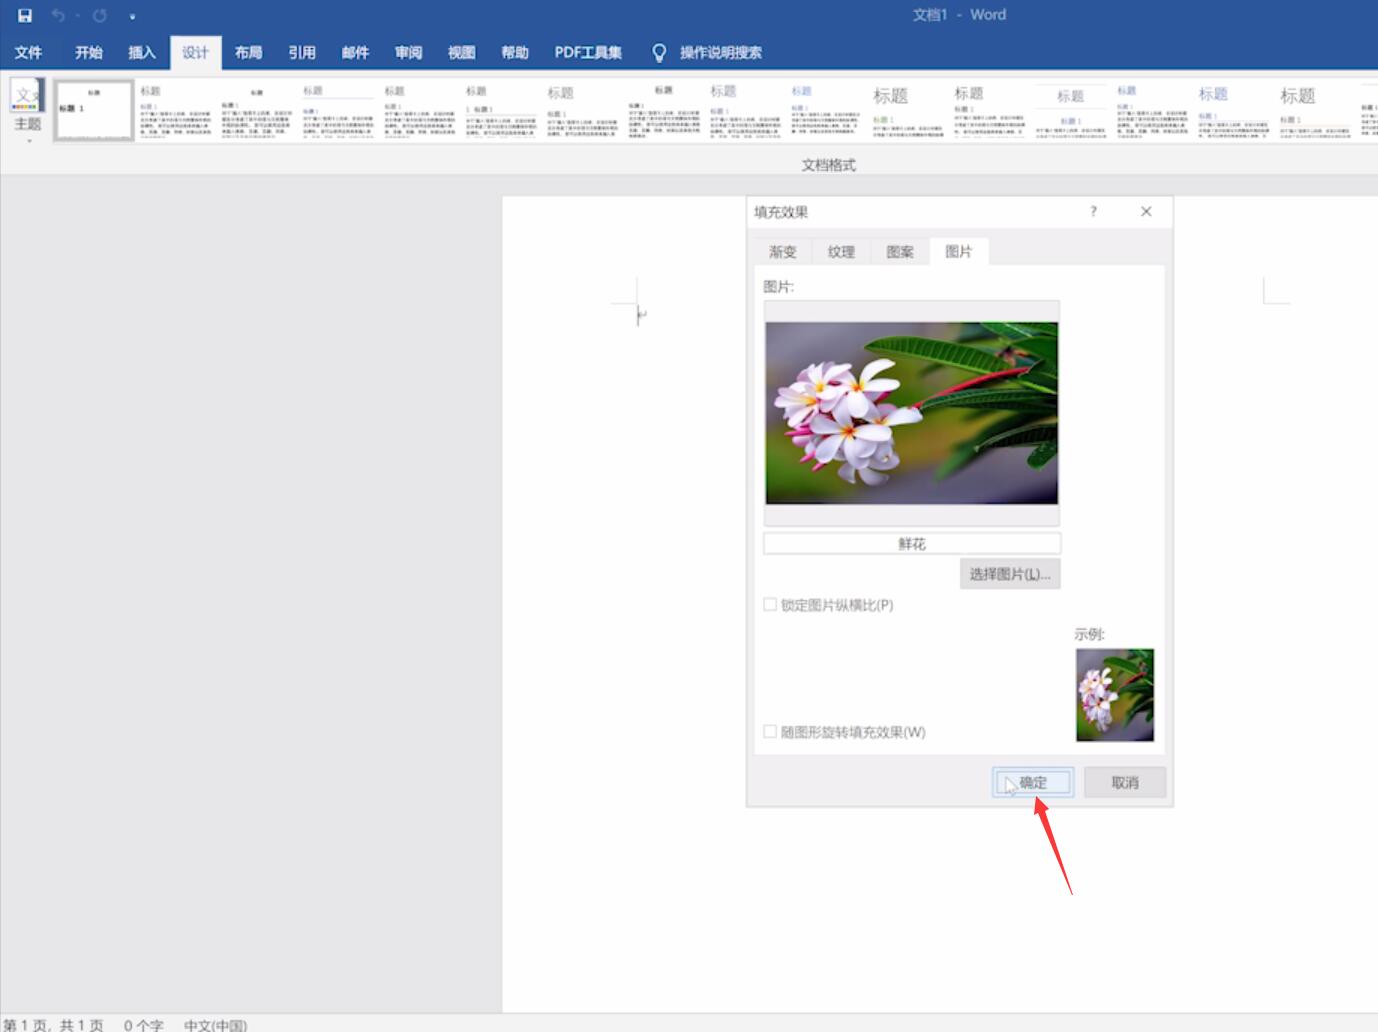The width and height of the screenshot is (1378, 1032).
Task: Click the lightbulb Tell Me icon
Action: 659,53
